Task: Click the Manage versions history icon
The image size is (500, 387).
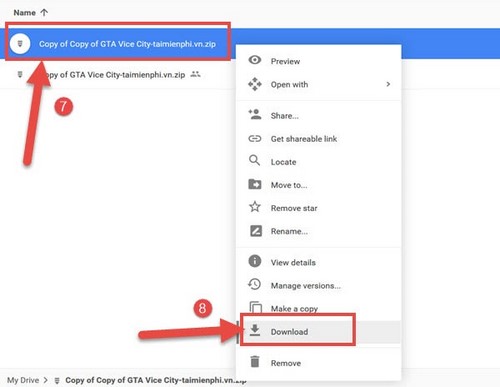Action: click(254, 284)
